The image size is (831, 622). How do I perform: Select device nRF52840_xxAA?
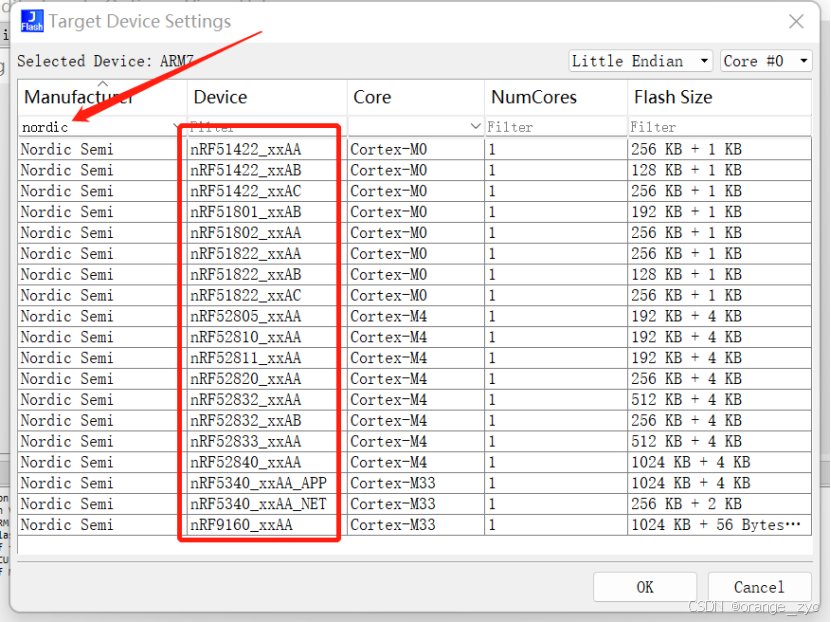[x=245, y=462]
